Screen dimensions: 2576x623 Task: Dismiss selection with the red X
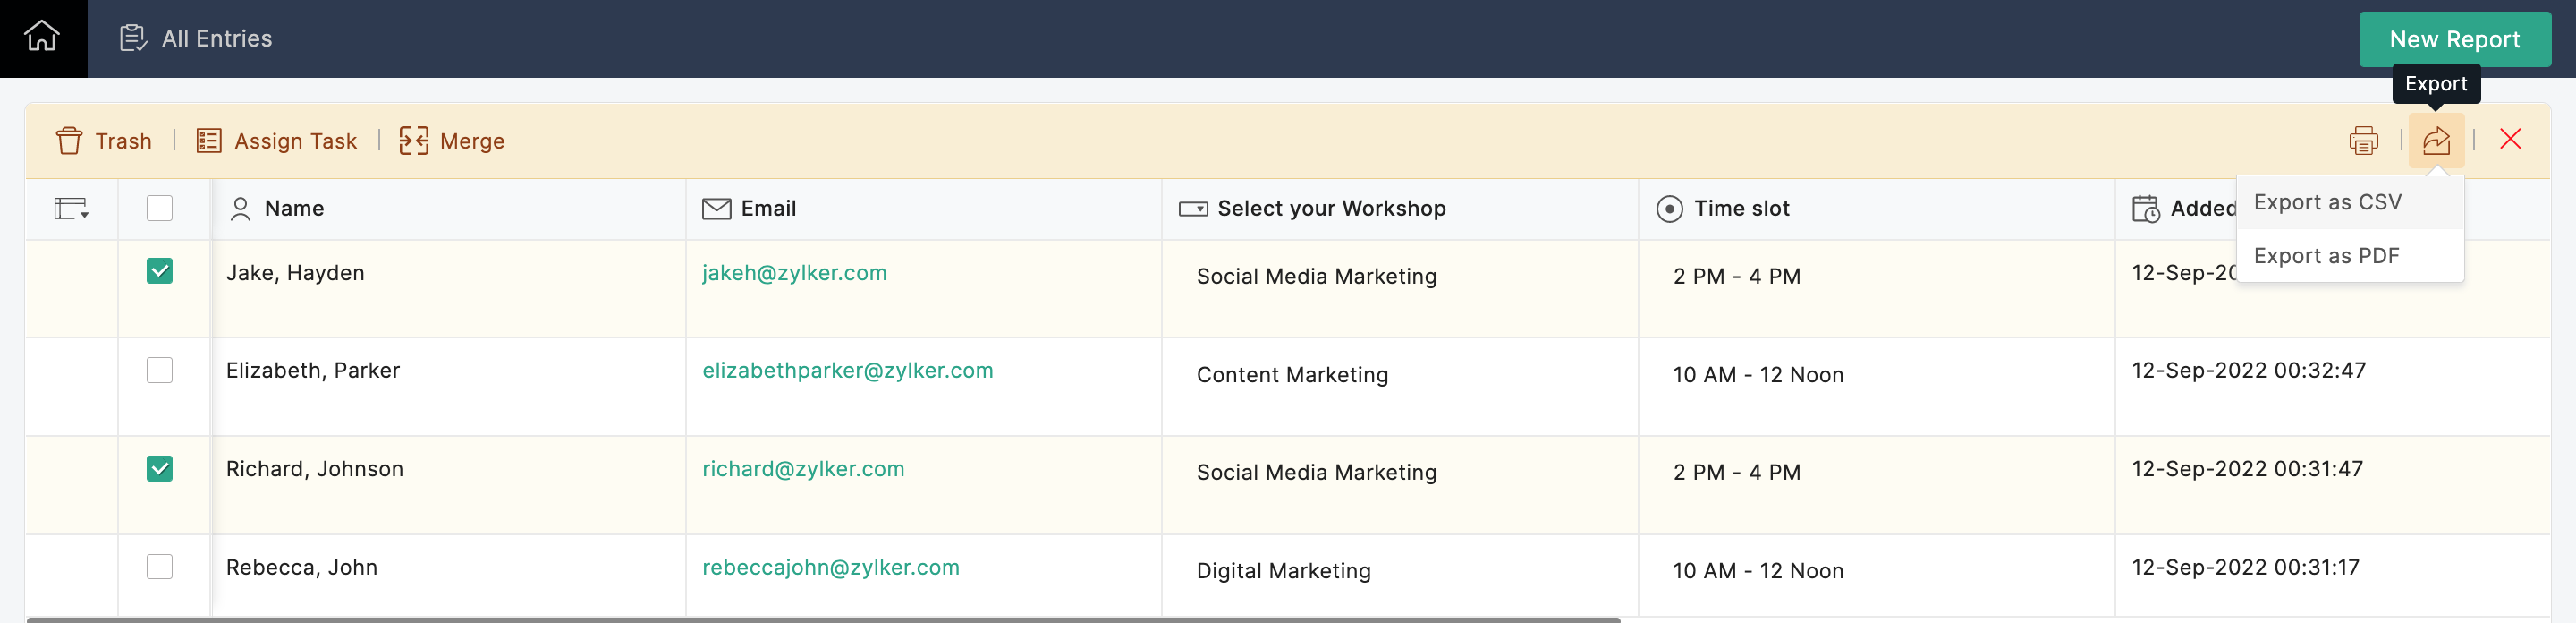(2510, 139)
